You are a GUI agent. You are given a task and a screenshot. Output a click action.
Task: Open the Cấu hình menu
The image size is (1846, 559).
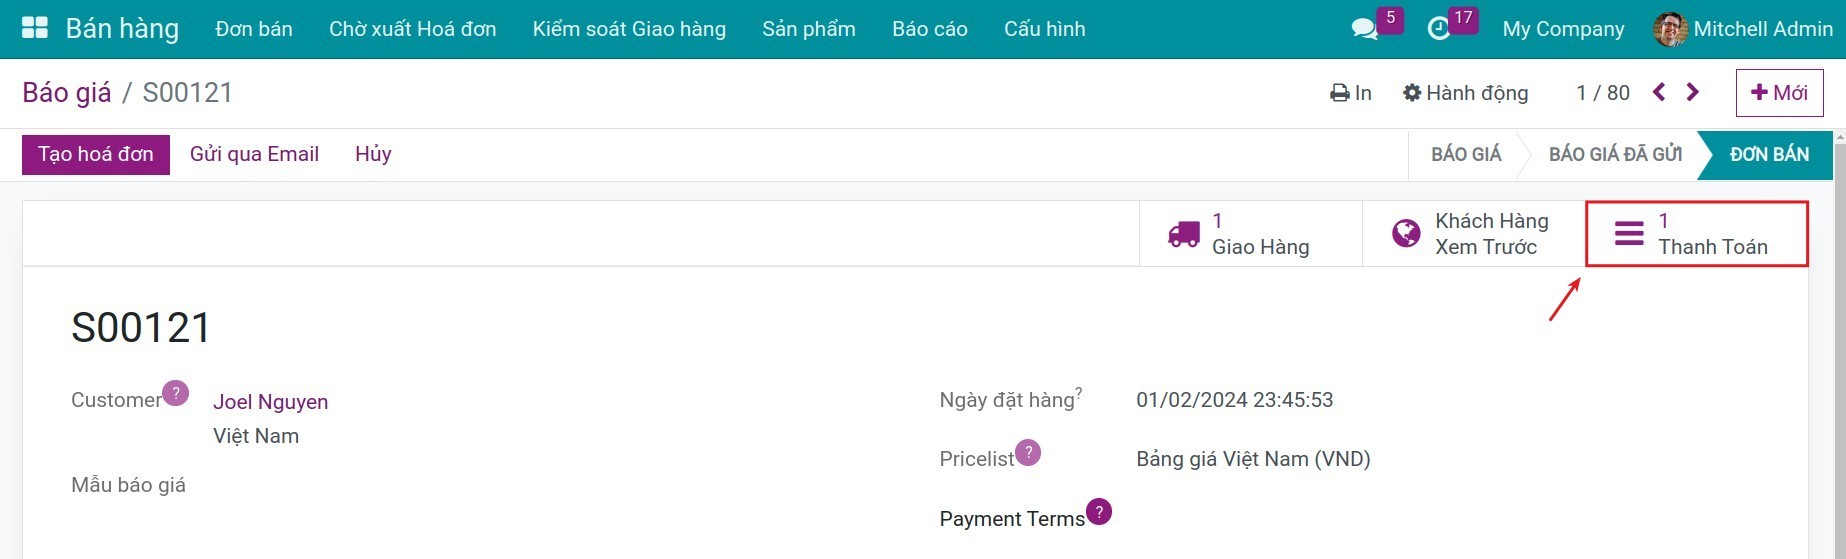(x=1045, y=29)
